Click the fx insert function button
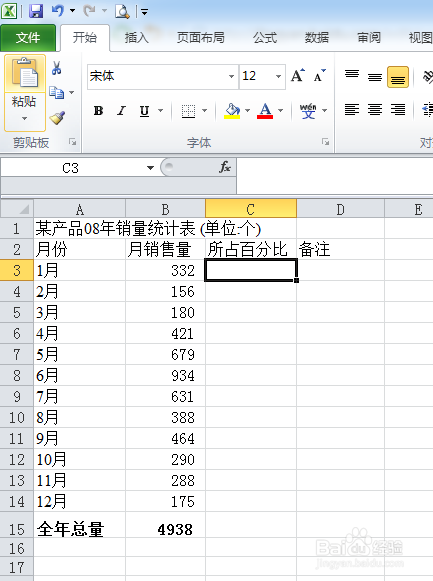 (x=224, y=167)
